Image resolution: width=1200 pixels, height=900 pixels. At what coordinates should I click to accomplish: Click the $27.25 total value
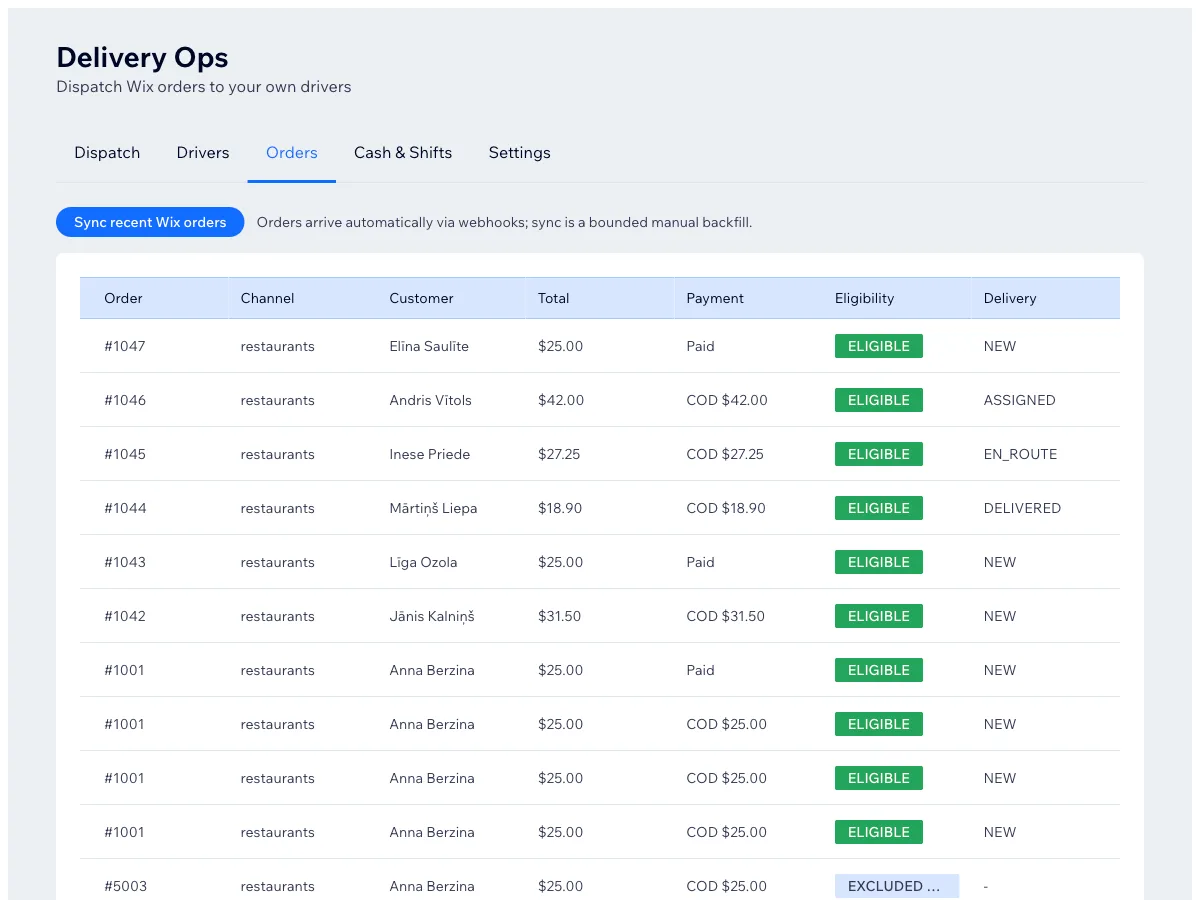(x=559, y=454)
